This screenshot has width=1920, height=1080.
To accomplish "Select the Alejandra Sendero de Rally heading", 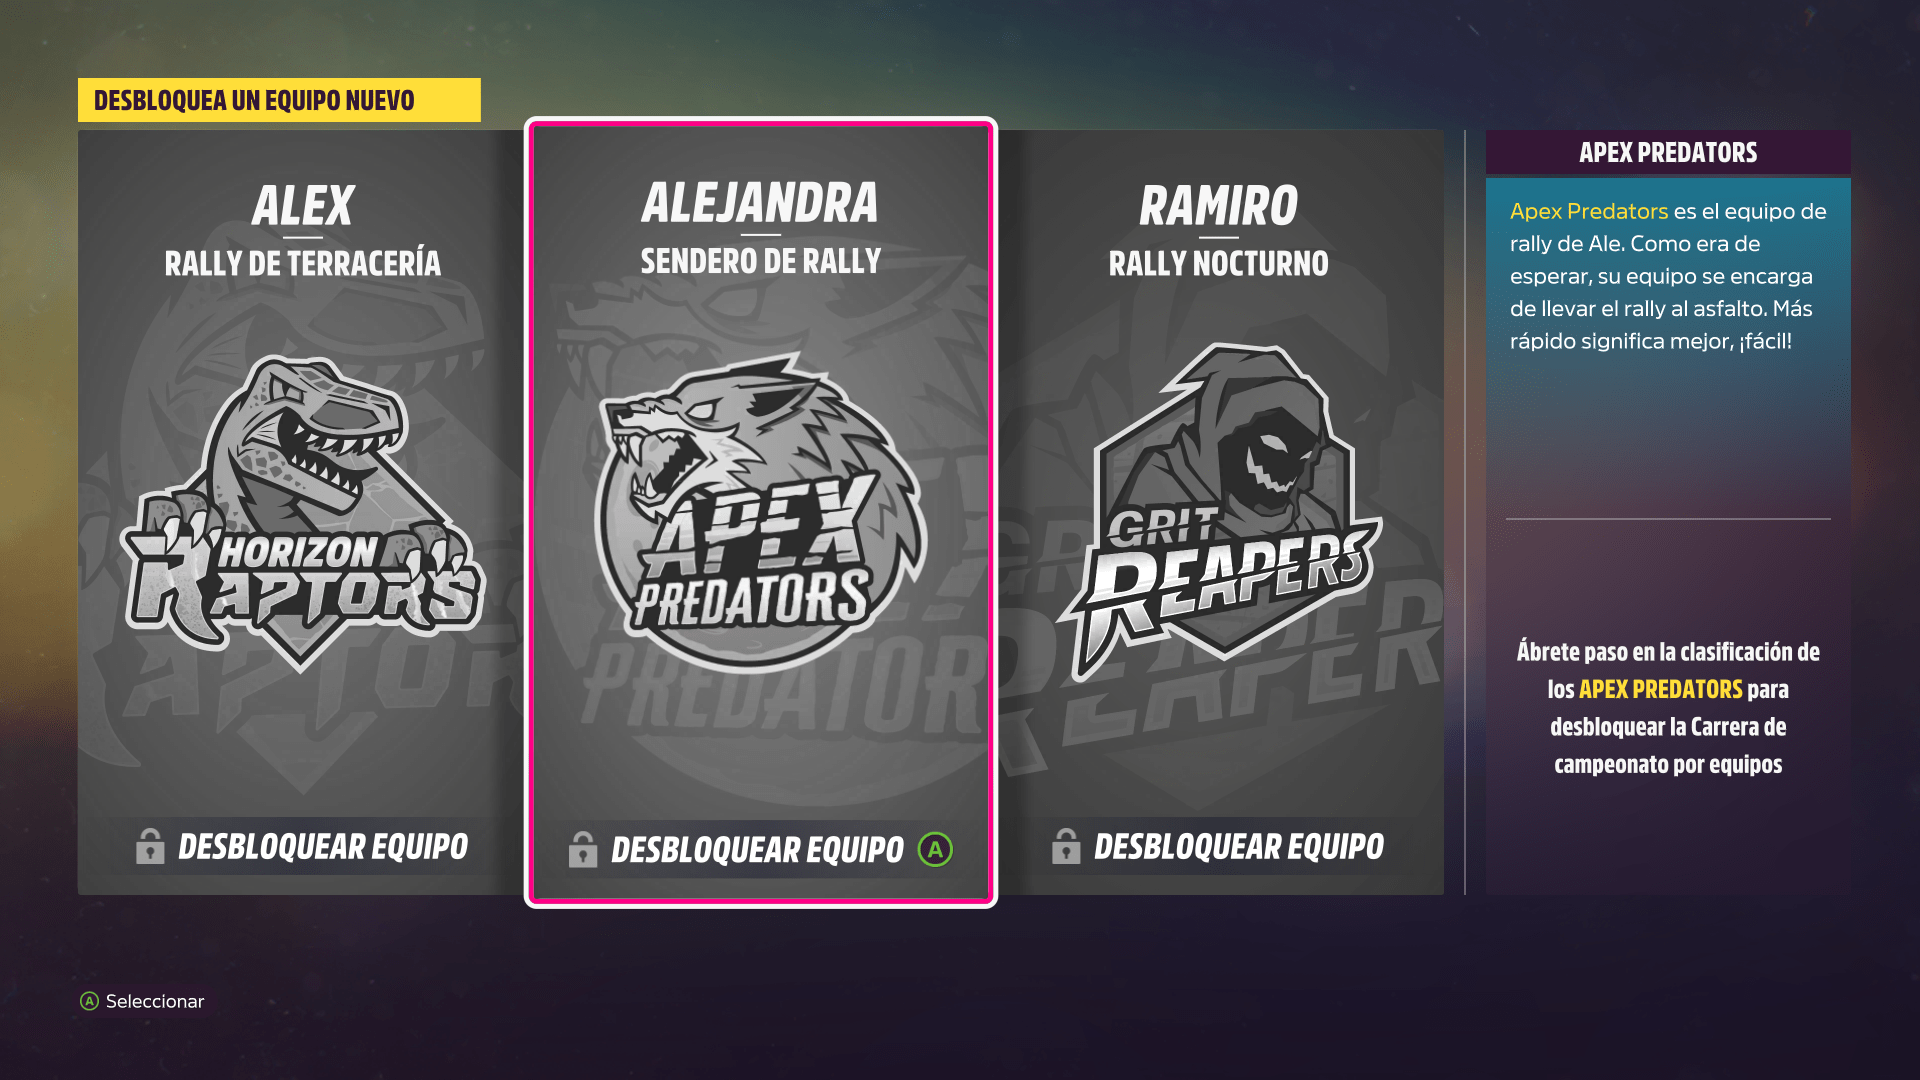I will click(x=761, y=228).
